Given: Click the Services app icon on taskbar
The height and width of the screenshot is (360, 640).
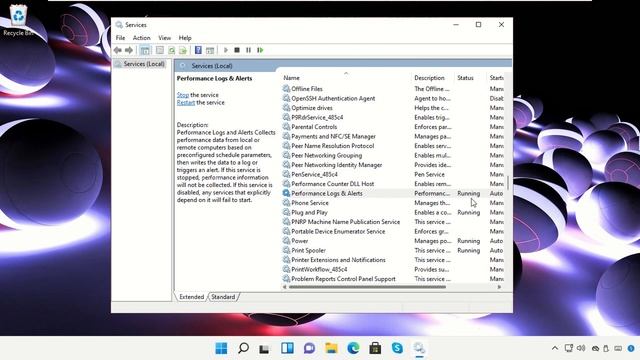Looking at the screenshot, I should pyautogui.click(x=419, y=348).
